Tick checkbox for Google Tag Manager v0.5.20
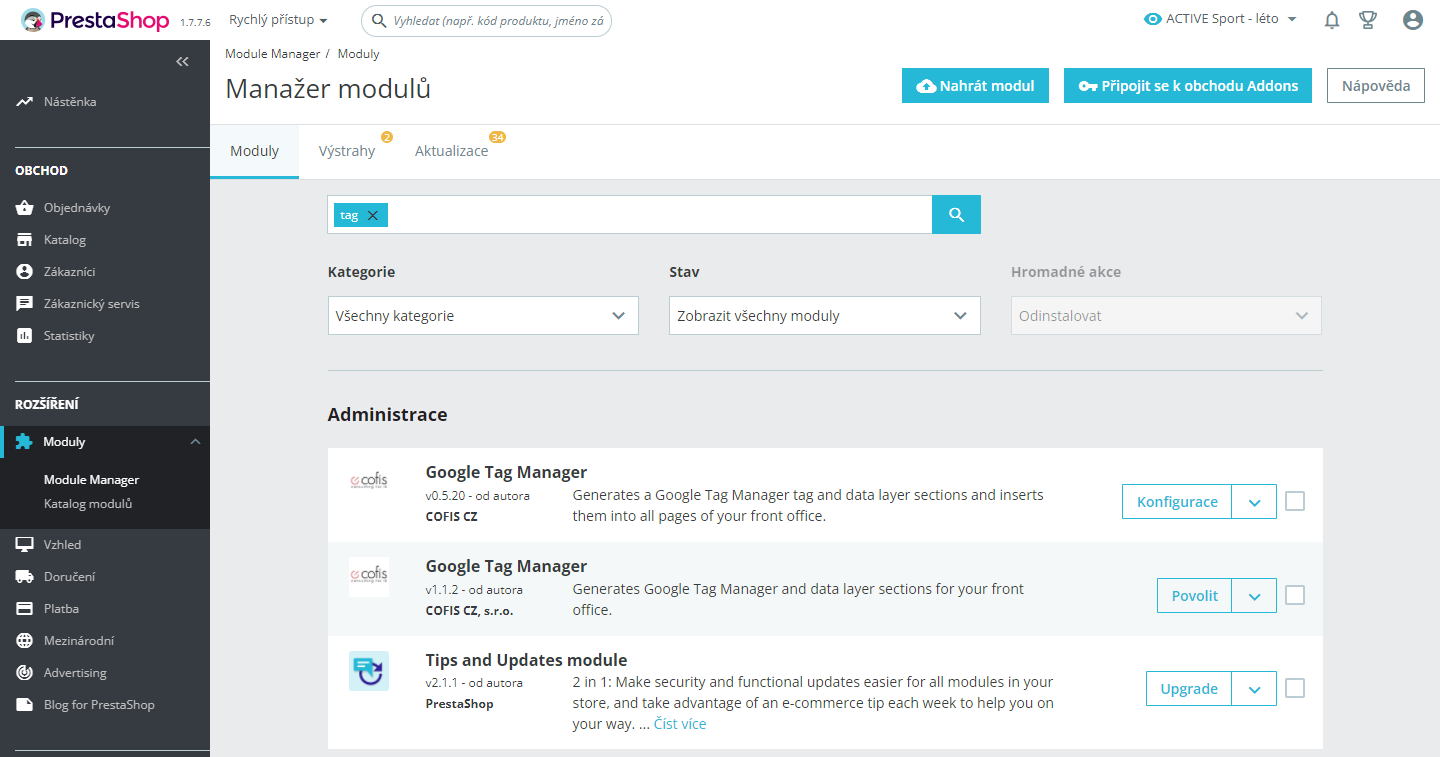The image size is (1440, 757). point(1295,501)
